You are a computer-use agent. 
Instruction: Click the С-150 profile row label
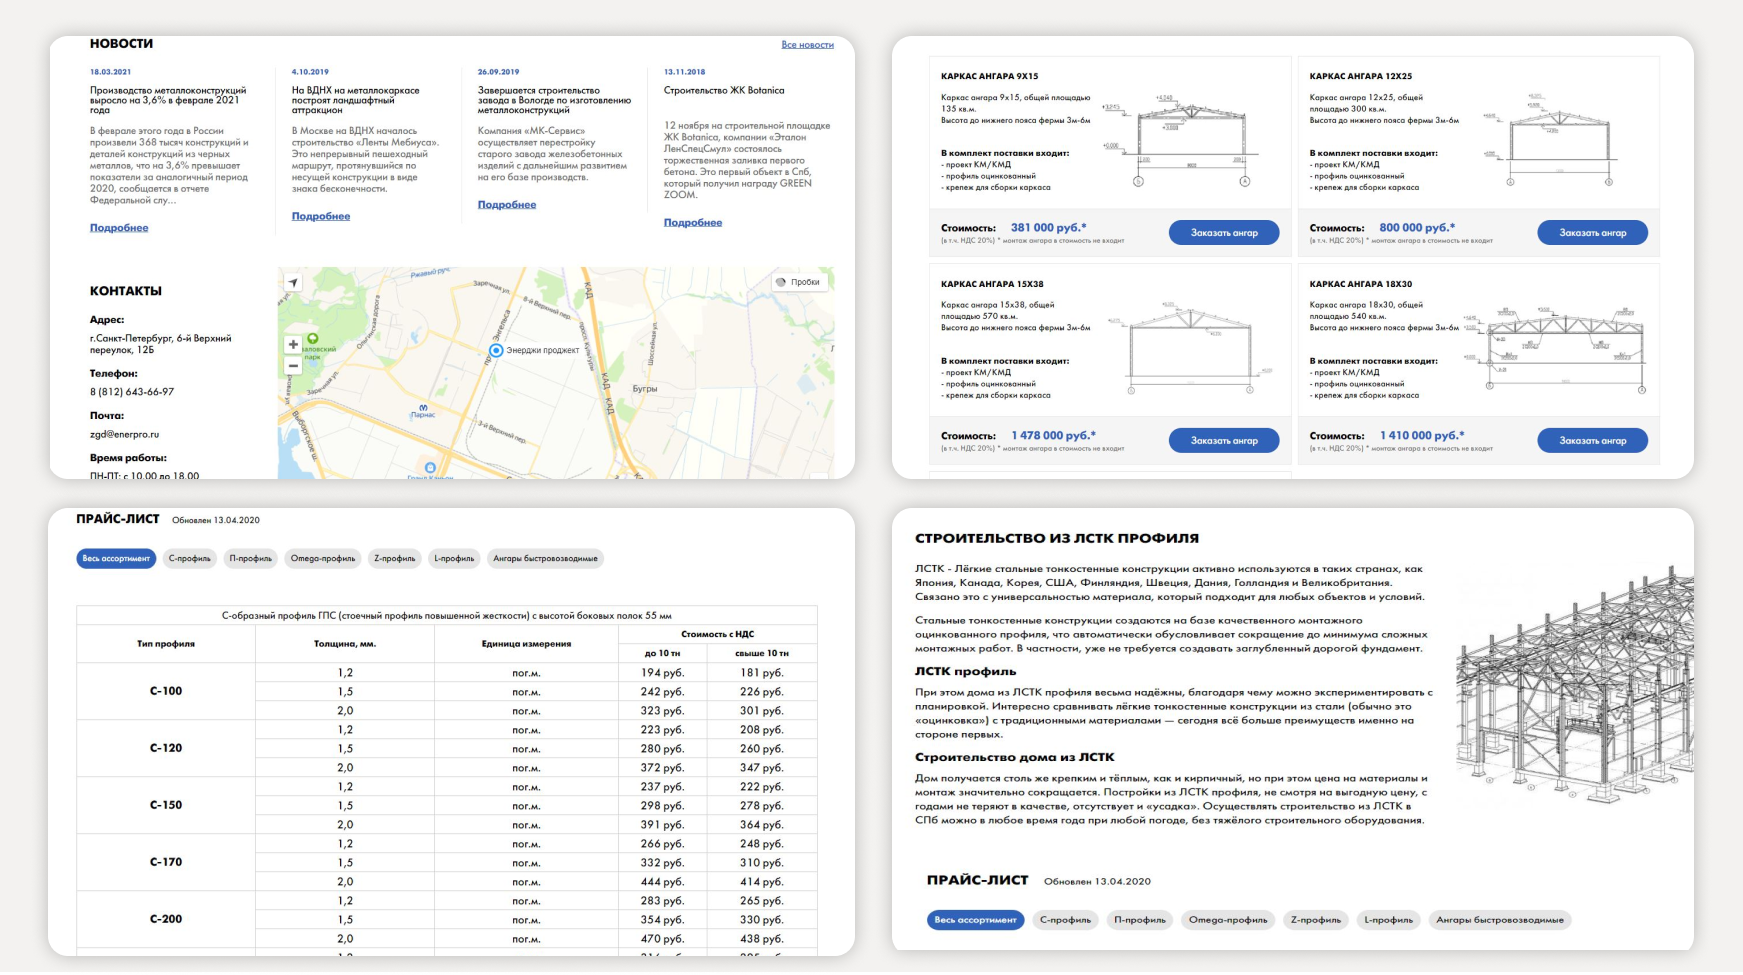(x=166, y=805)
